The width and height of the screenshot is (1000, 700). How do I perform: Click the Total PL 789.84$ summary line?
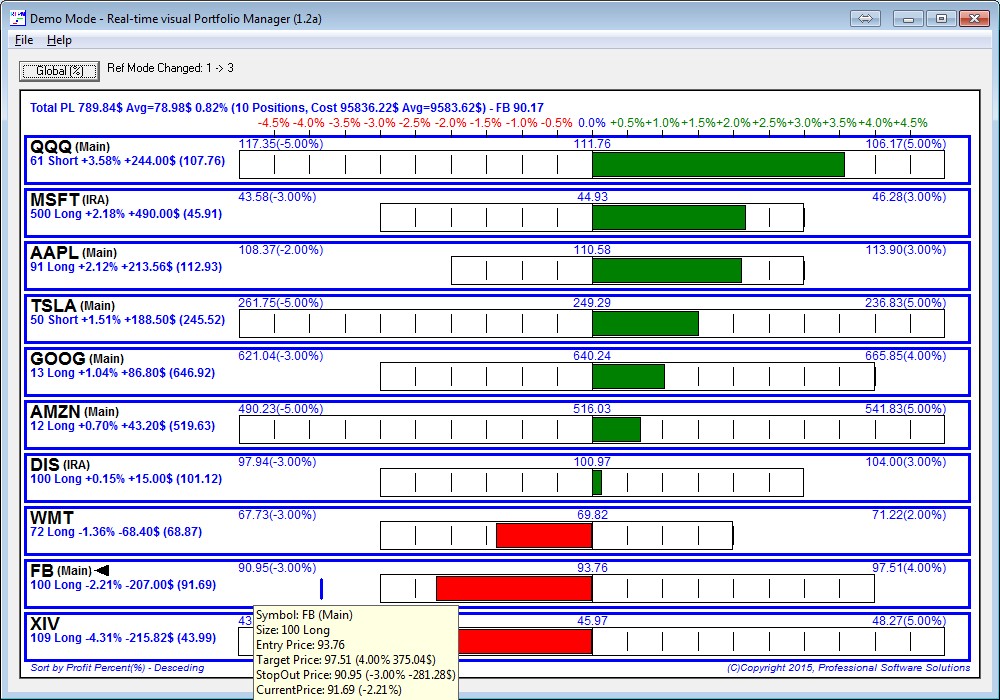(x=287, y=108)
